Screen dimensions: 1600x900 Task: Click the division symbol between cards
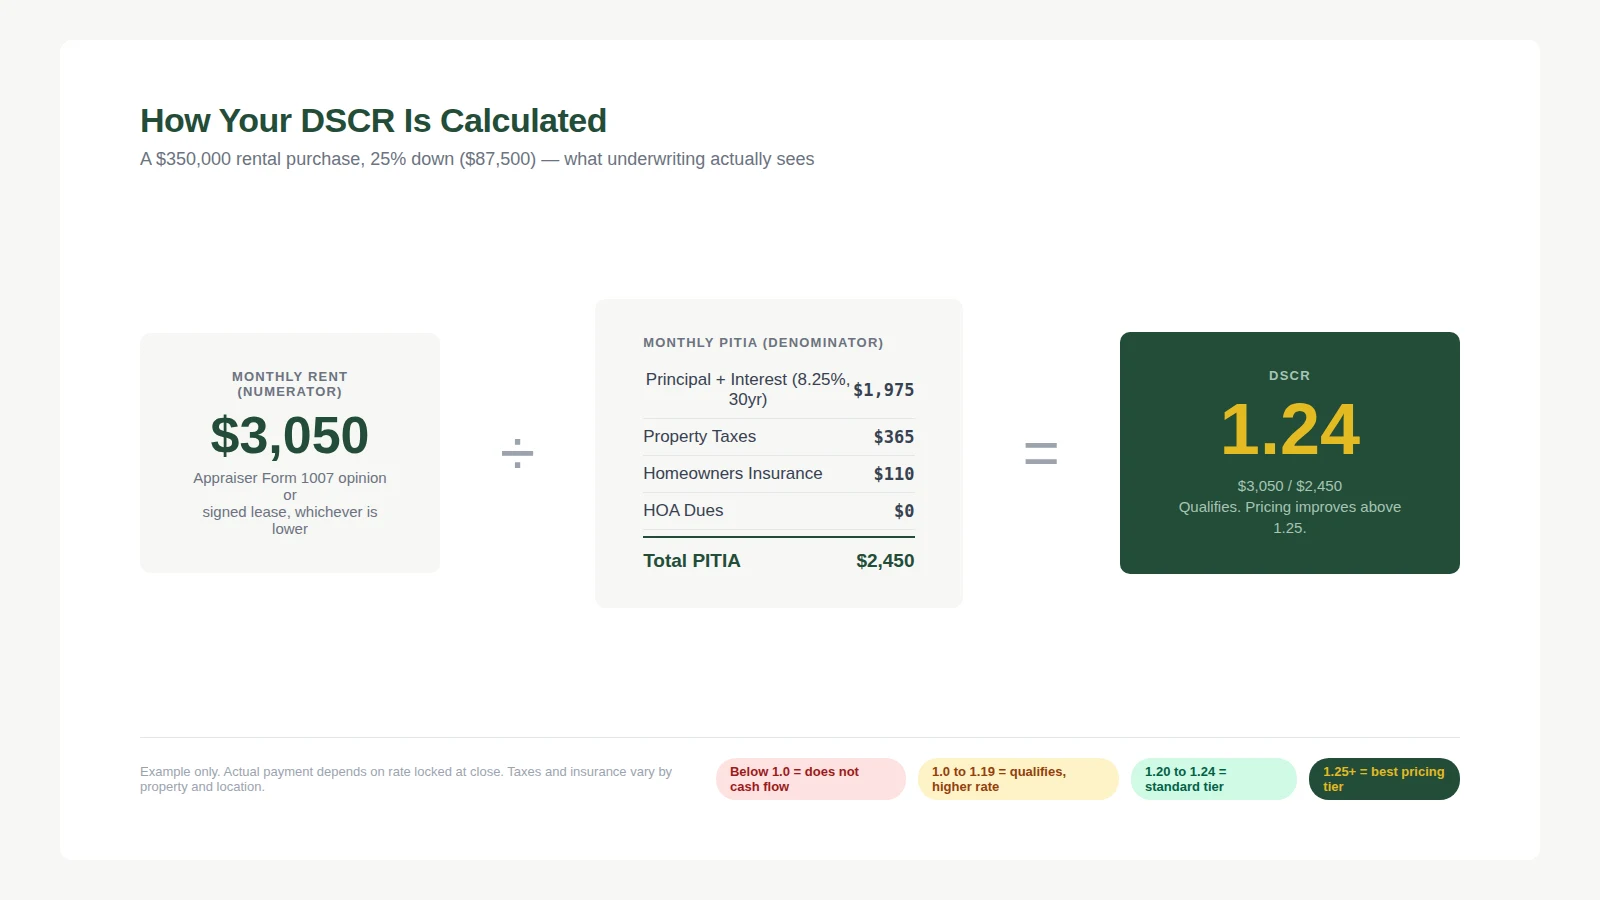point(517,454)
